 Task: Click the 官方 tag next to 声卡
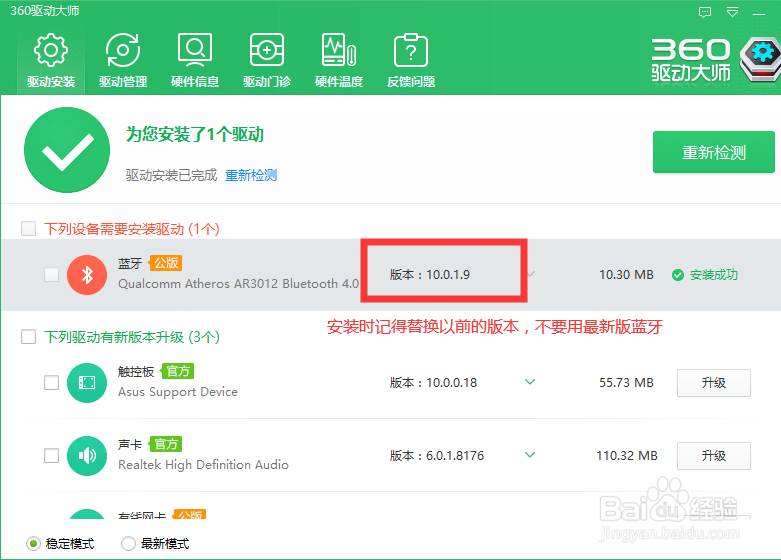166,444
